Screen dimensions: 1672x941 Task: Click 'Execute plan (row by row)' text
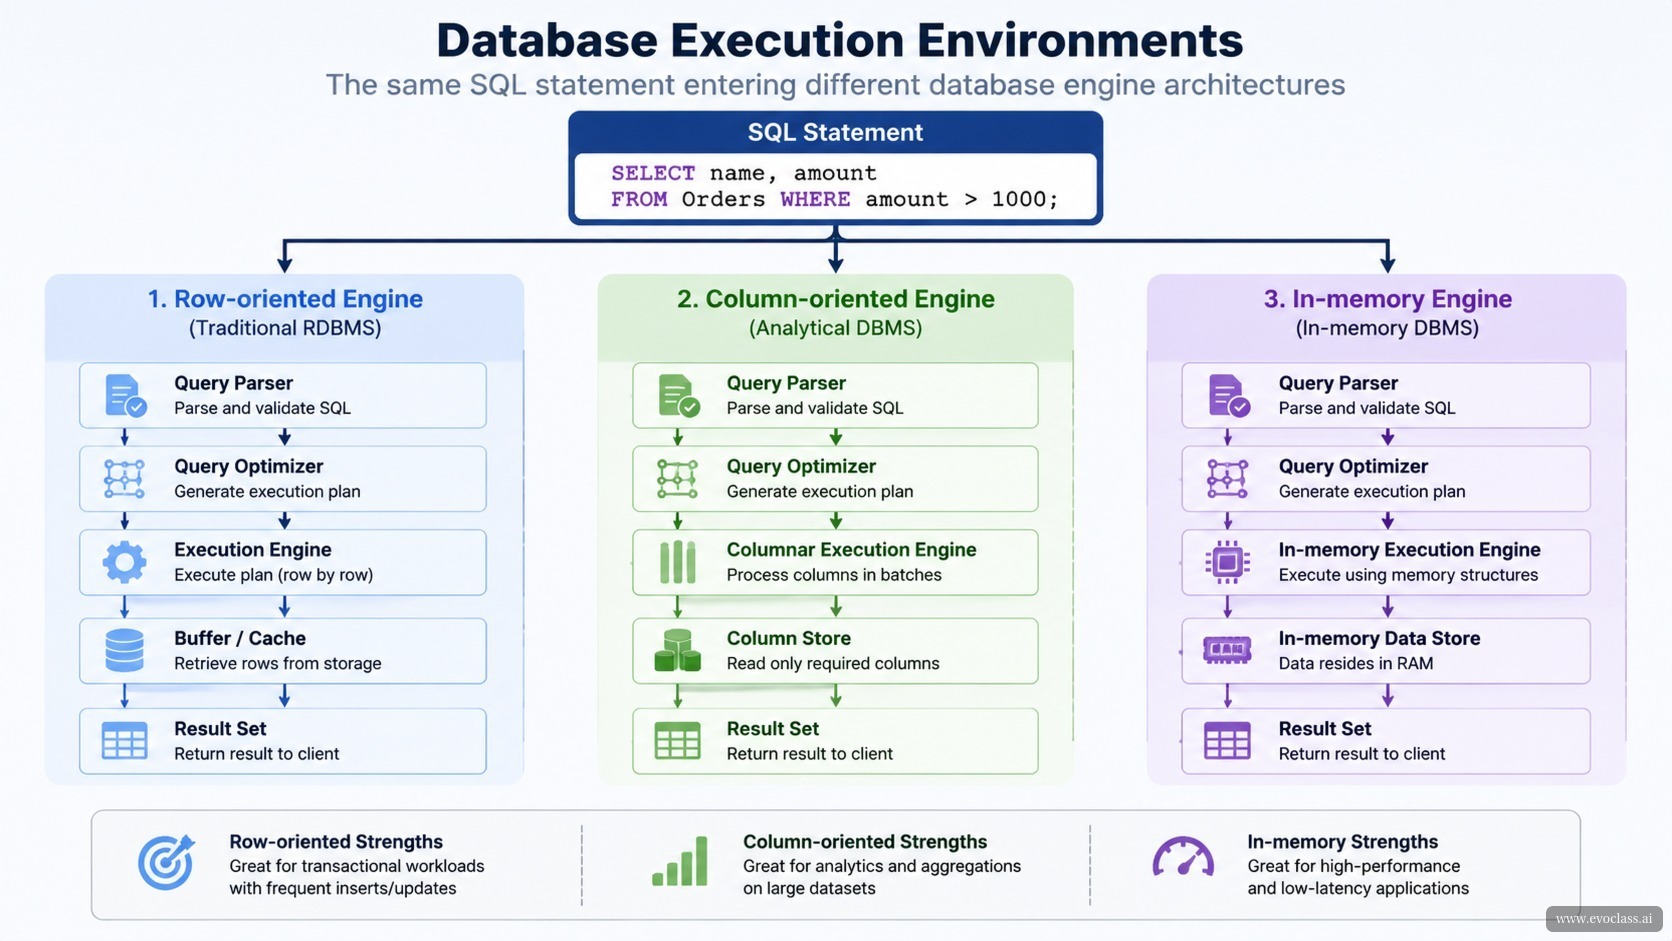(x=274, y=575)
